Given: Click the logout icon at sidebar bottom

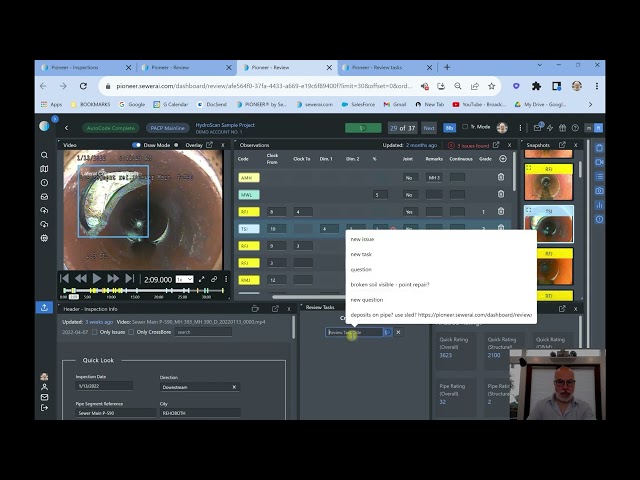Looking at the screenshot, I should coord(44,407).
